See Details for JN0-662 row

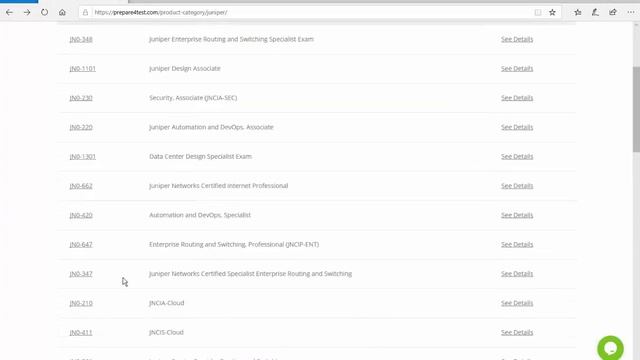coord(517,186)
